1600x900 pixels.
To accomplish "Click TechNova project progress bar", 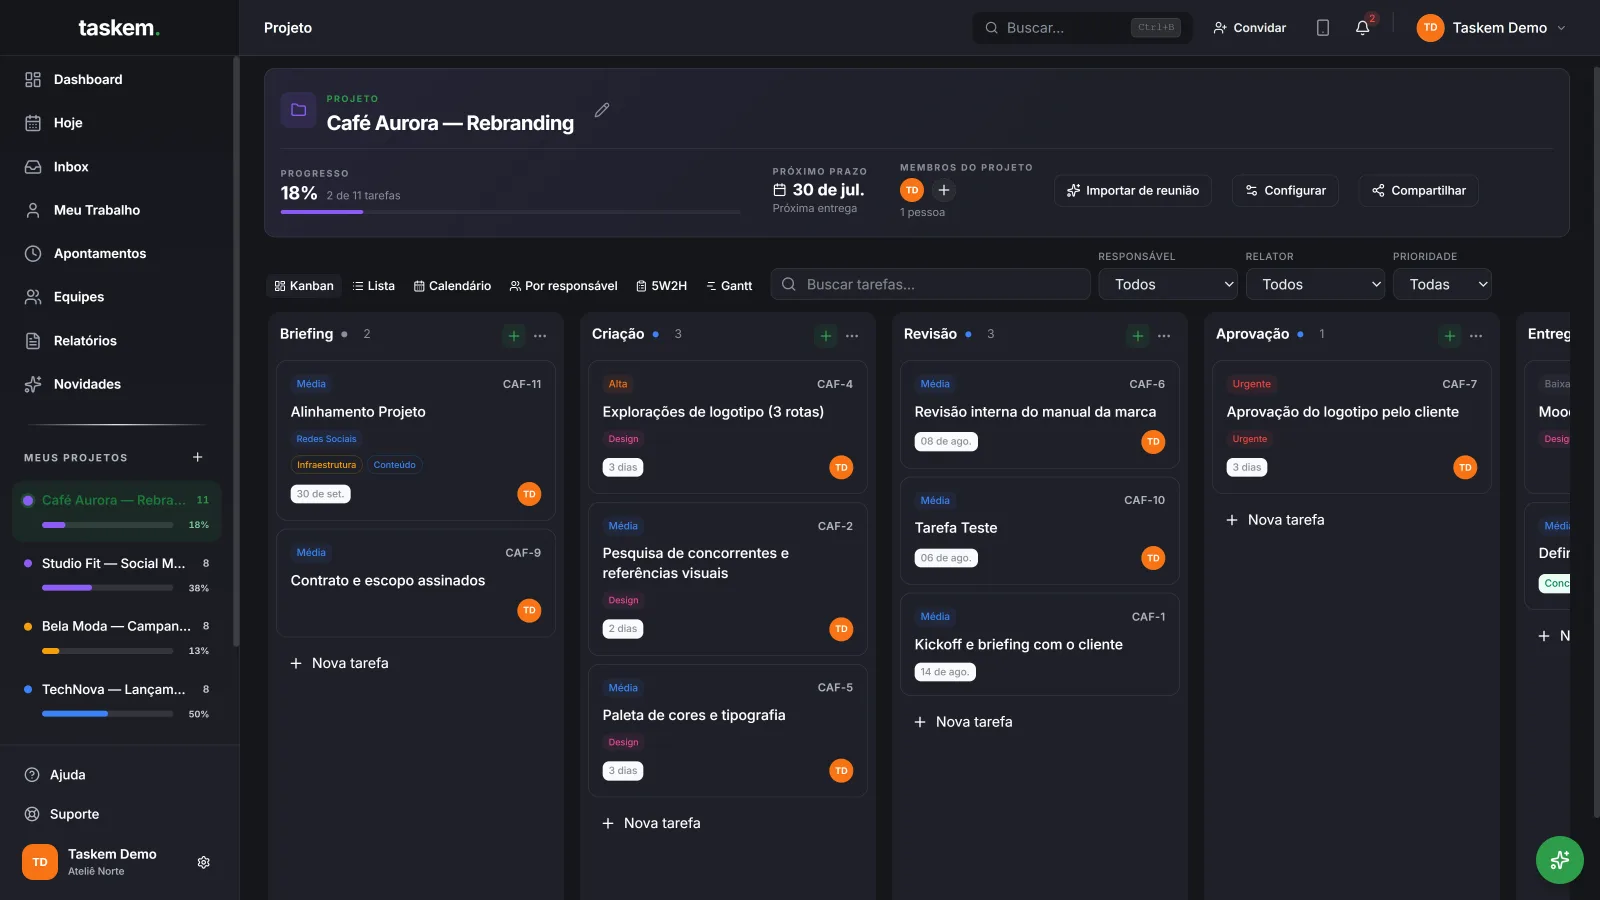I will pyautogui.click(x=108, y=714).
